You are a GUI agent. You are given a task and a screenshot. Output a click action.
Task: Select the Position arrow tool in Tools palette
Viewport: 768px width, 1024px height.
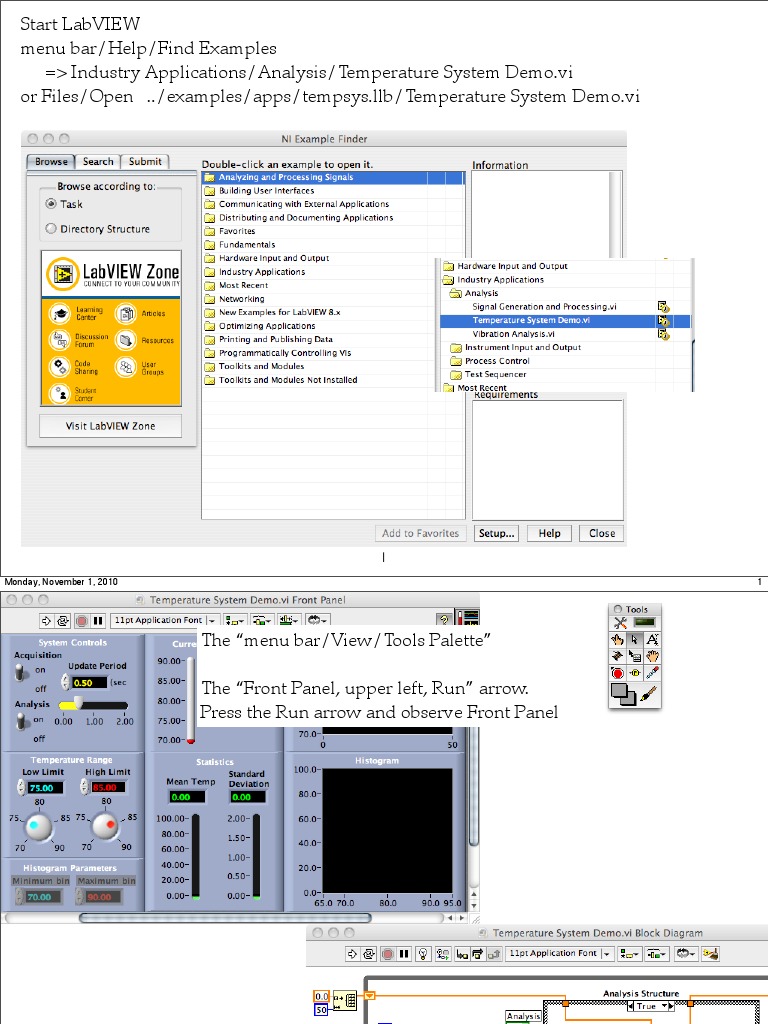[635, 640]
